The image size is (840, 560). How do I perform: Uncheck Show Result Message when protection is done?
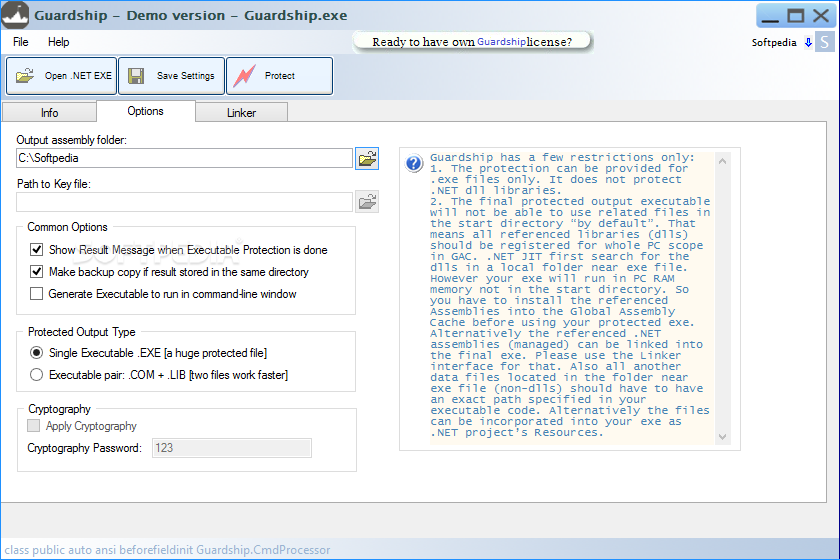(36, 250)
